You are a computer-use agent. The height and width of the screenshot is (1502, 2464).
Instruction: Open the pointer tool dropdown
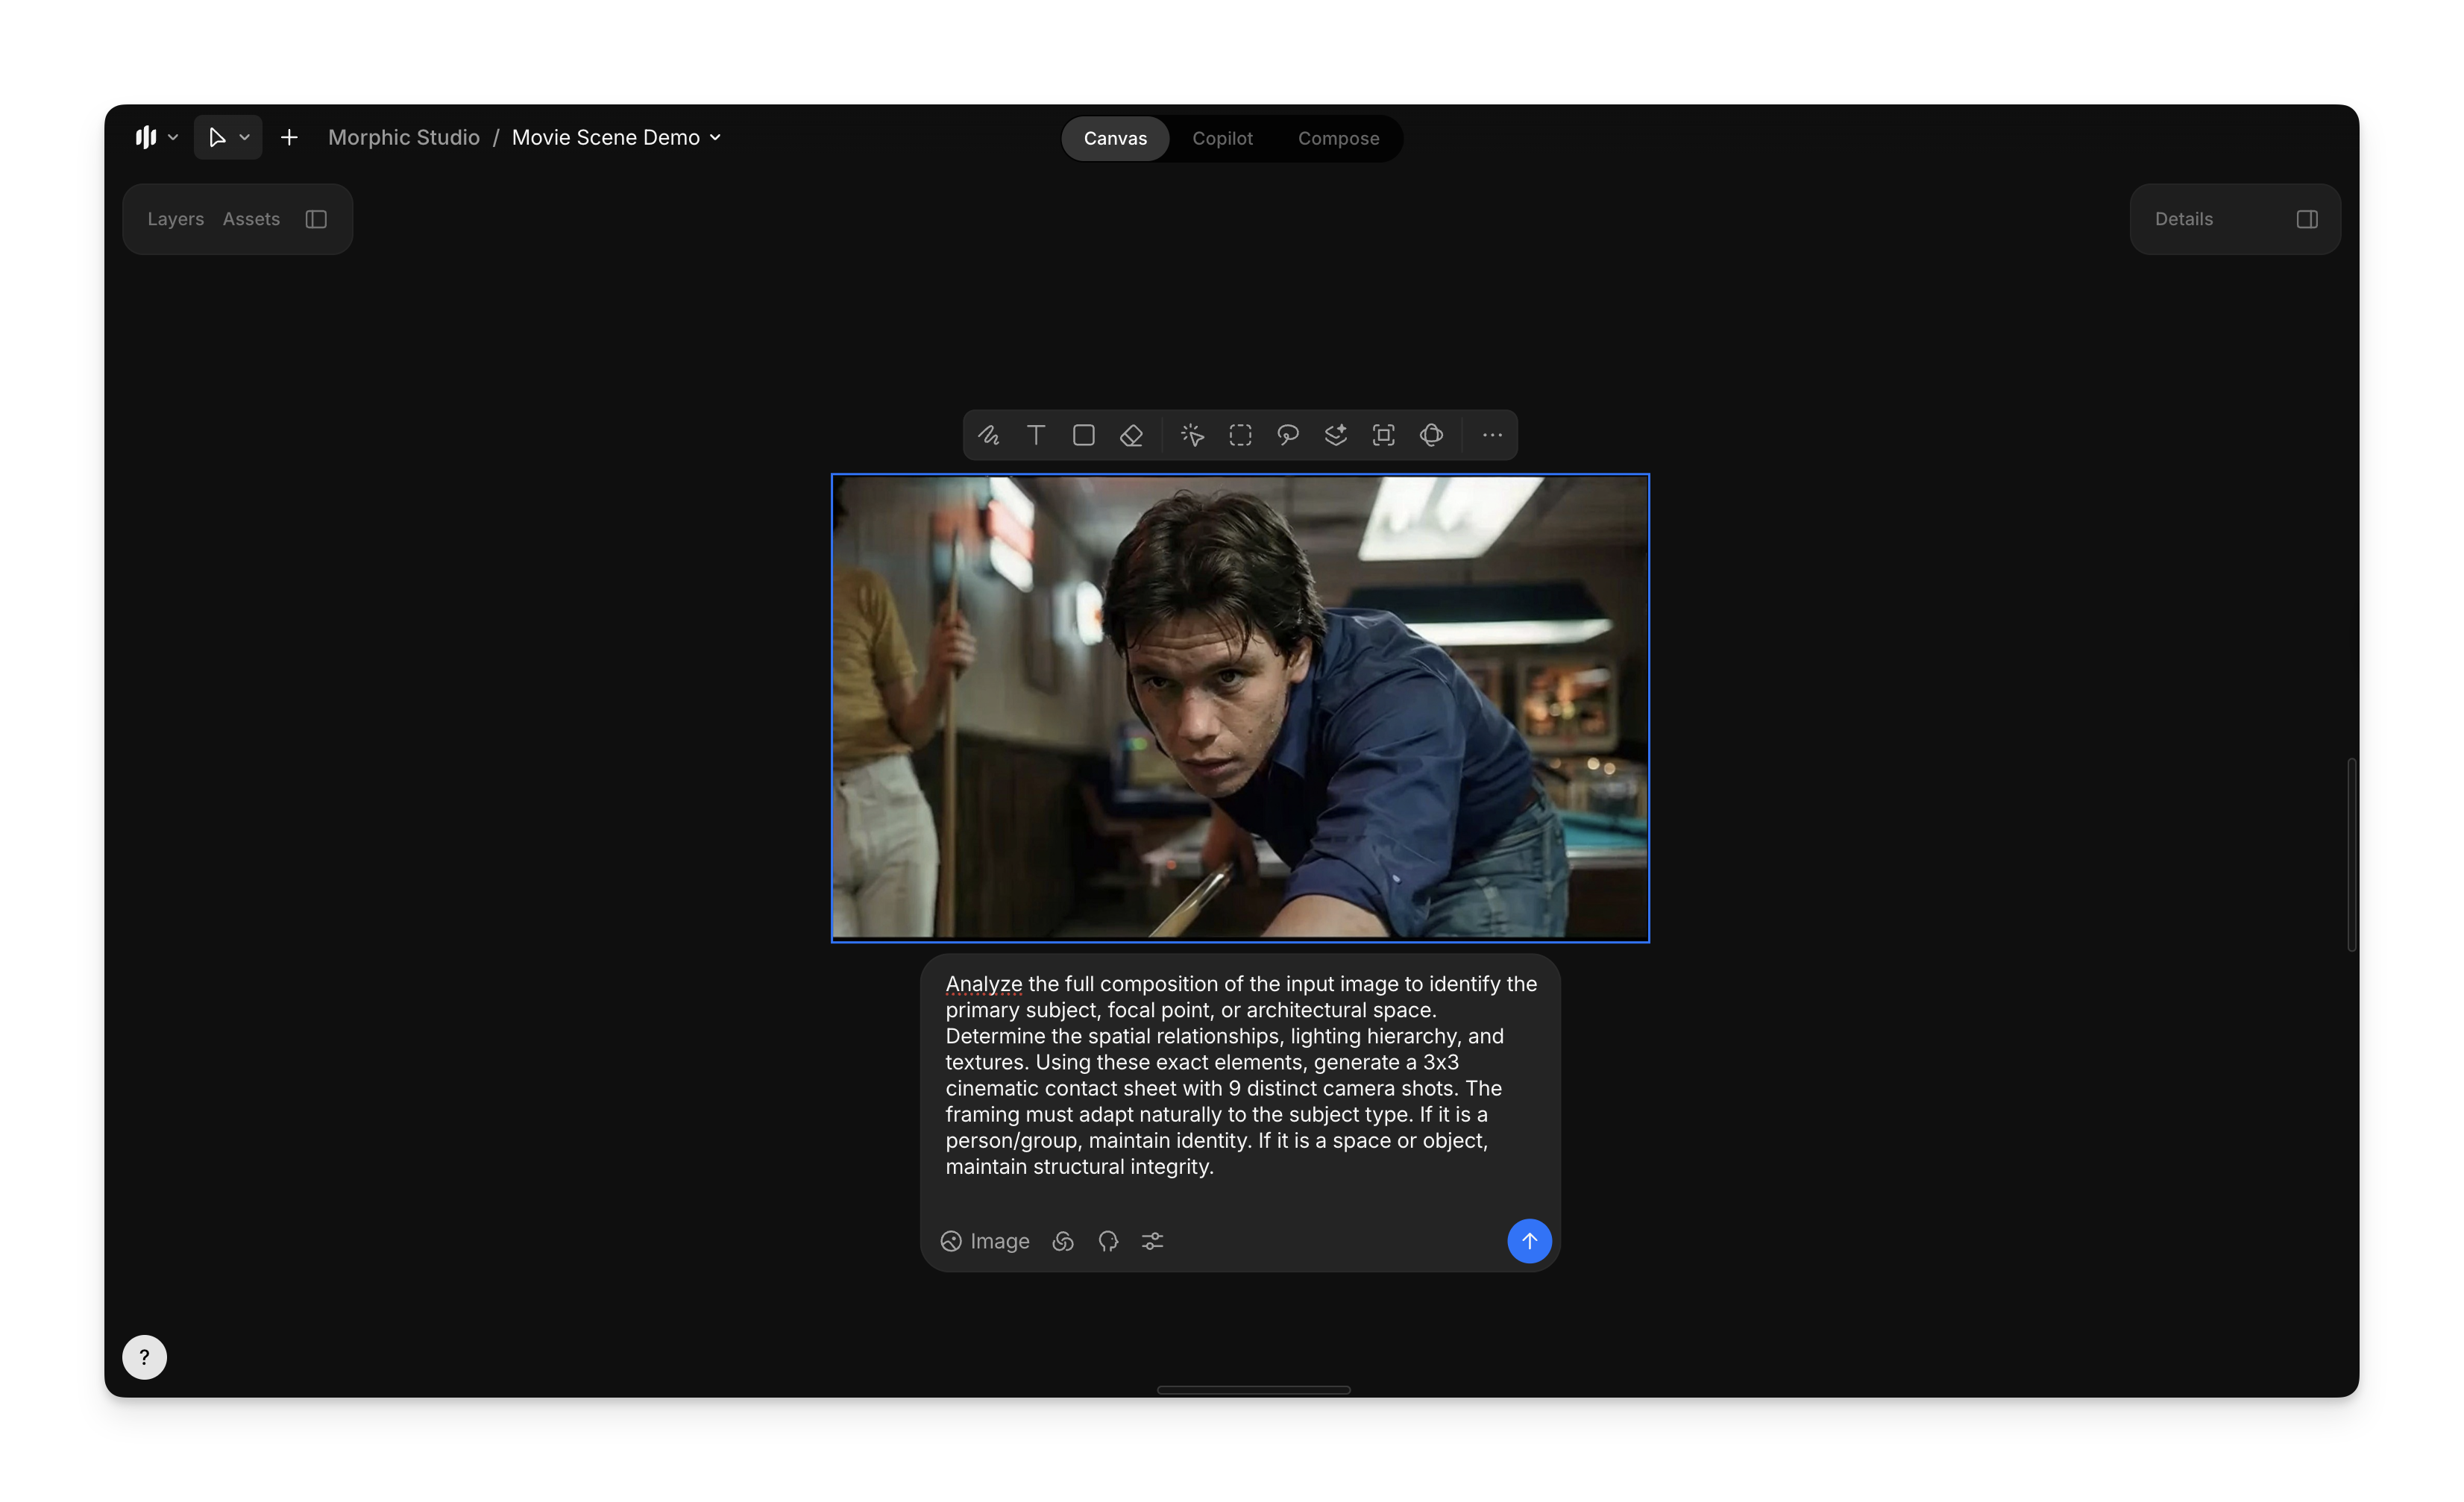[x=244, y=138]
